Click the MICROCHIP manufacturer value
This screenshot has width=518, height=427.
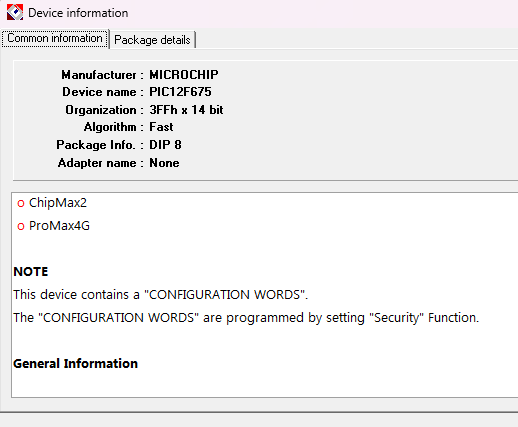[x=184, y=74]
